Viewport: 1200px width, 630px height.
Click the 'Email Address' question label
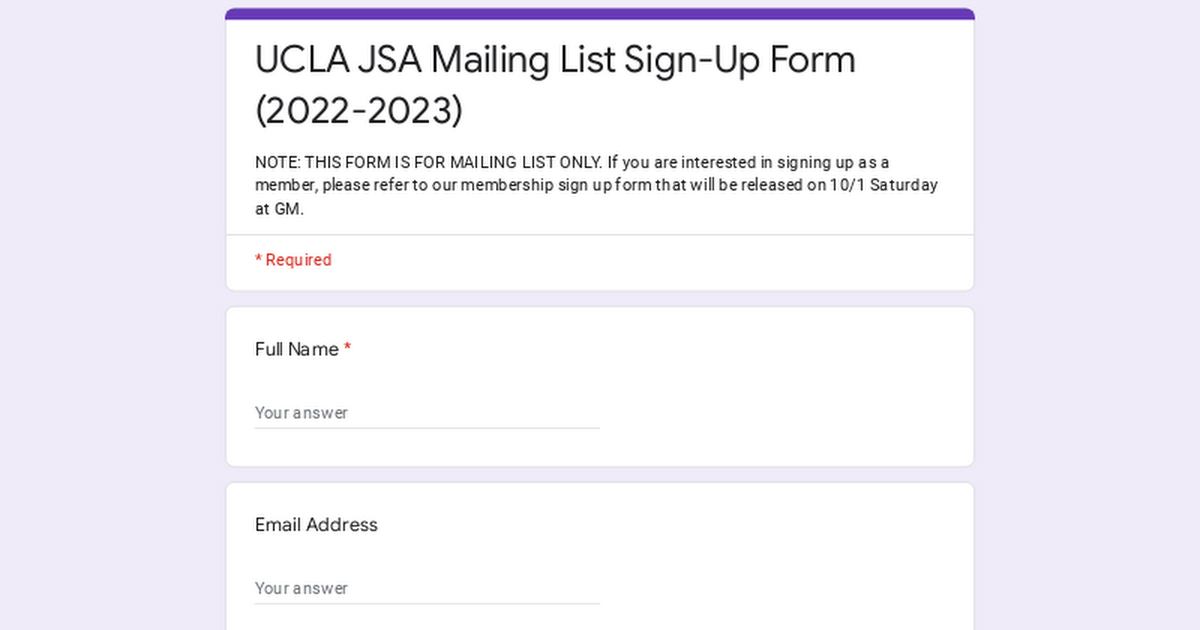pyautogui.click(x=316, y=525)
